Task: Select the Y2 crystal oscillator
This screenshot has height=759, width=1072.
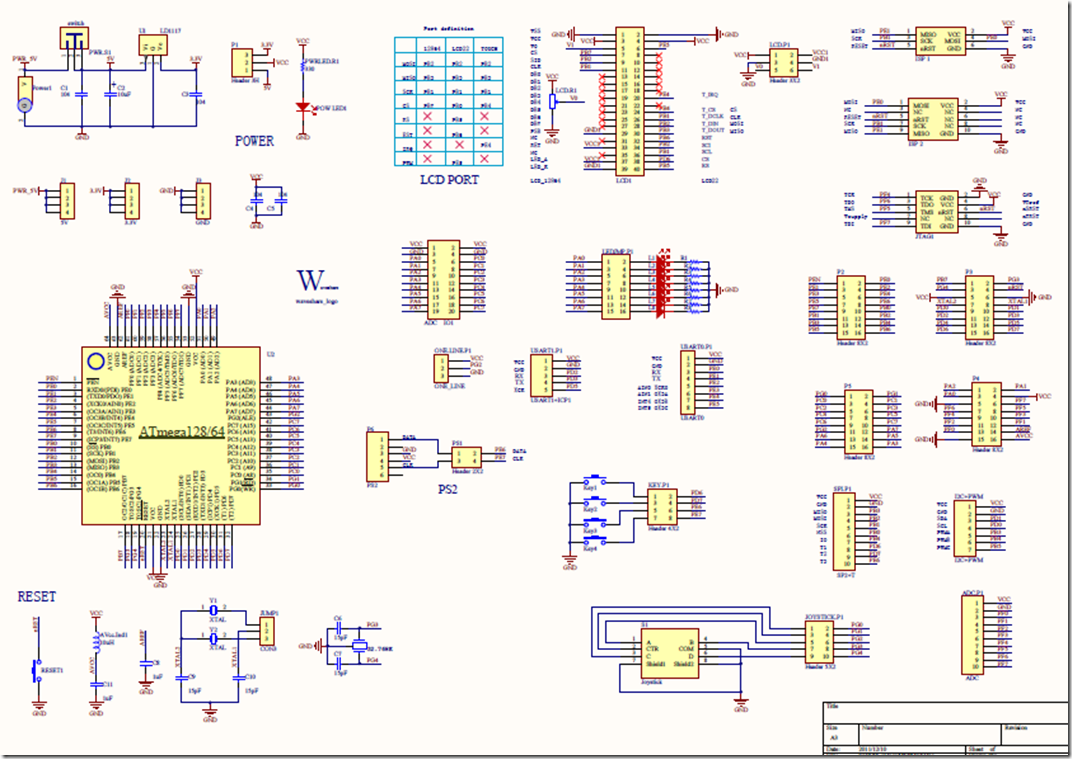Action: point(213,638)
